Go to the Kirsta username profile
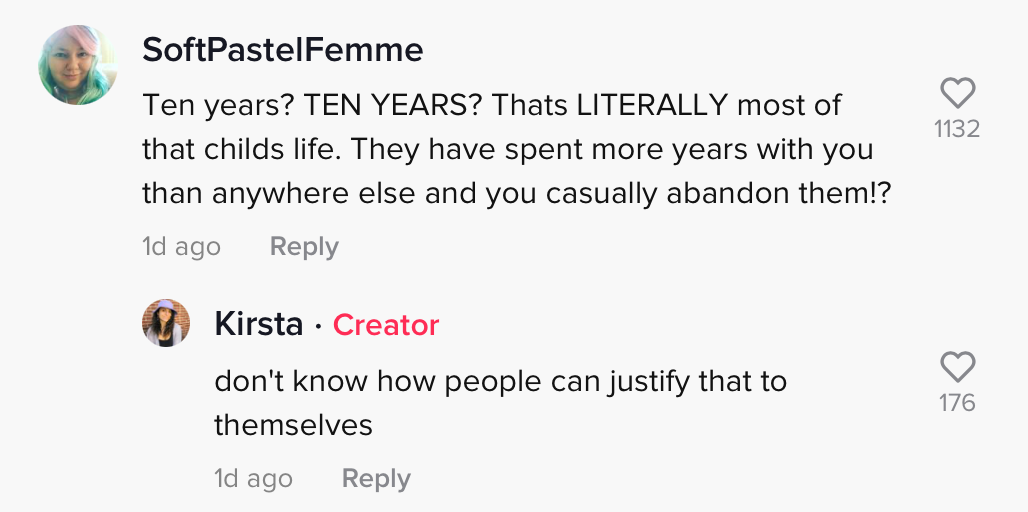 click(259, 324)
